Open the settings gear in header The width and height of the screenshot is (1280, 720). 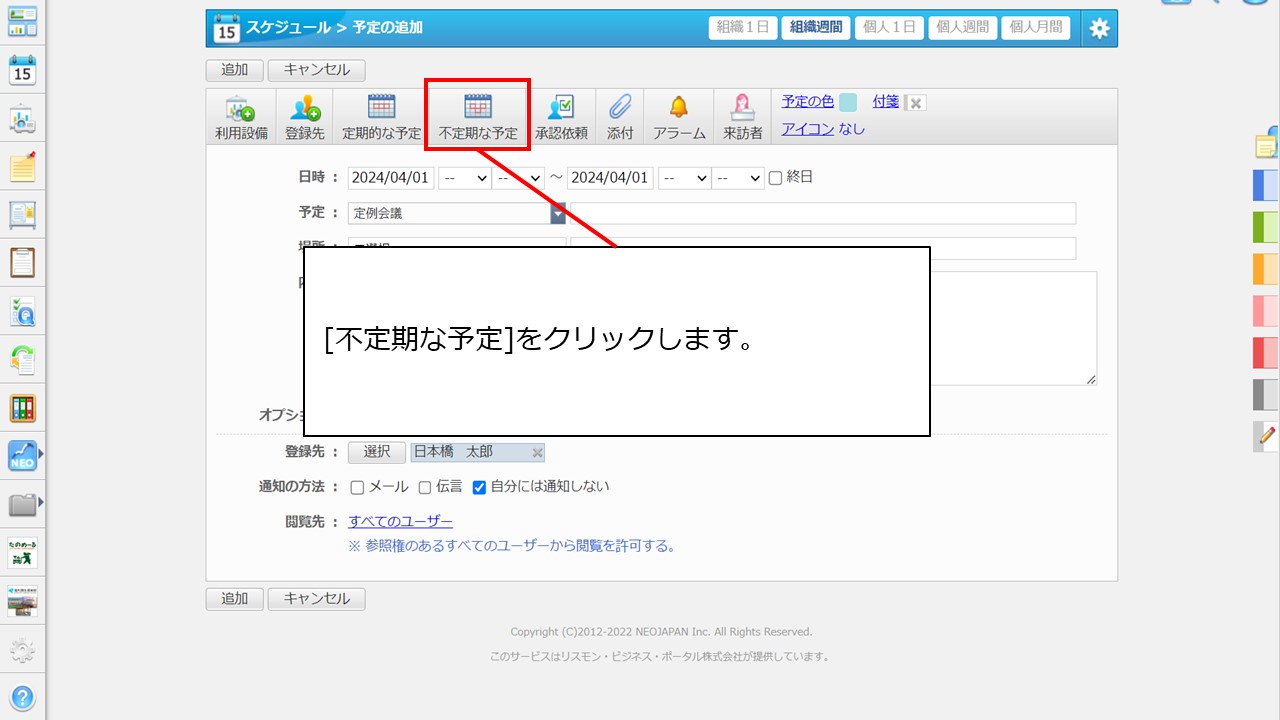[1099, 28]
